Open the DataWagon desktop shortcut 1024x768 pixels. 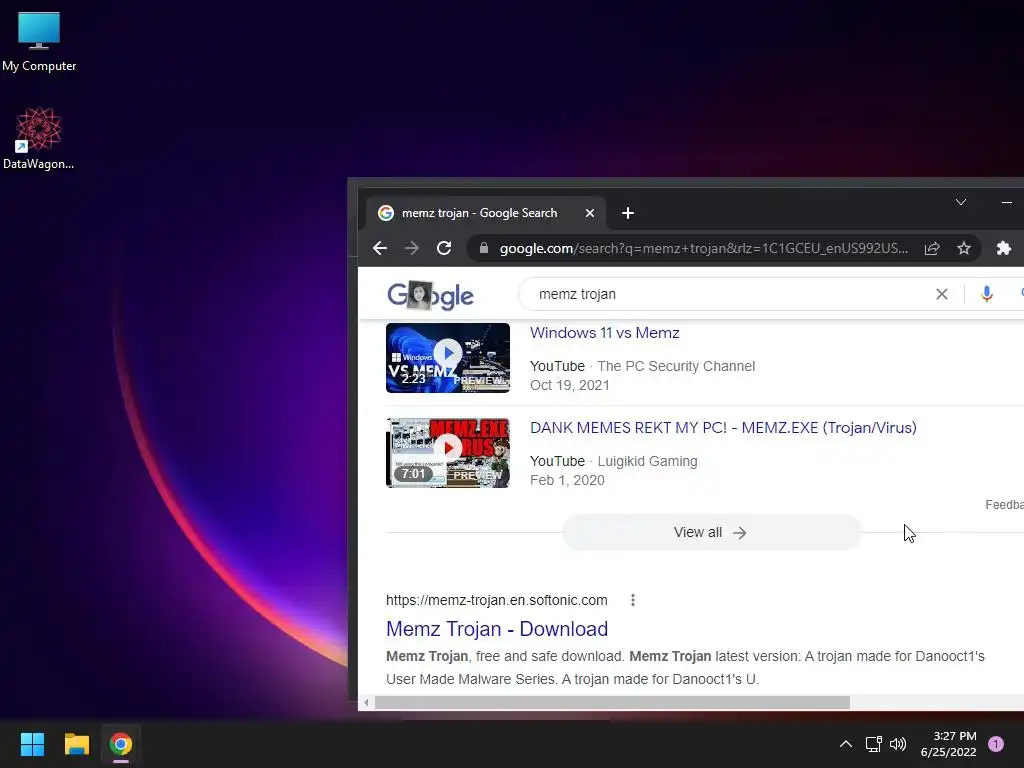(x=39, y=138)
